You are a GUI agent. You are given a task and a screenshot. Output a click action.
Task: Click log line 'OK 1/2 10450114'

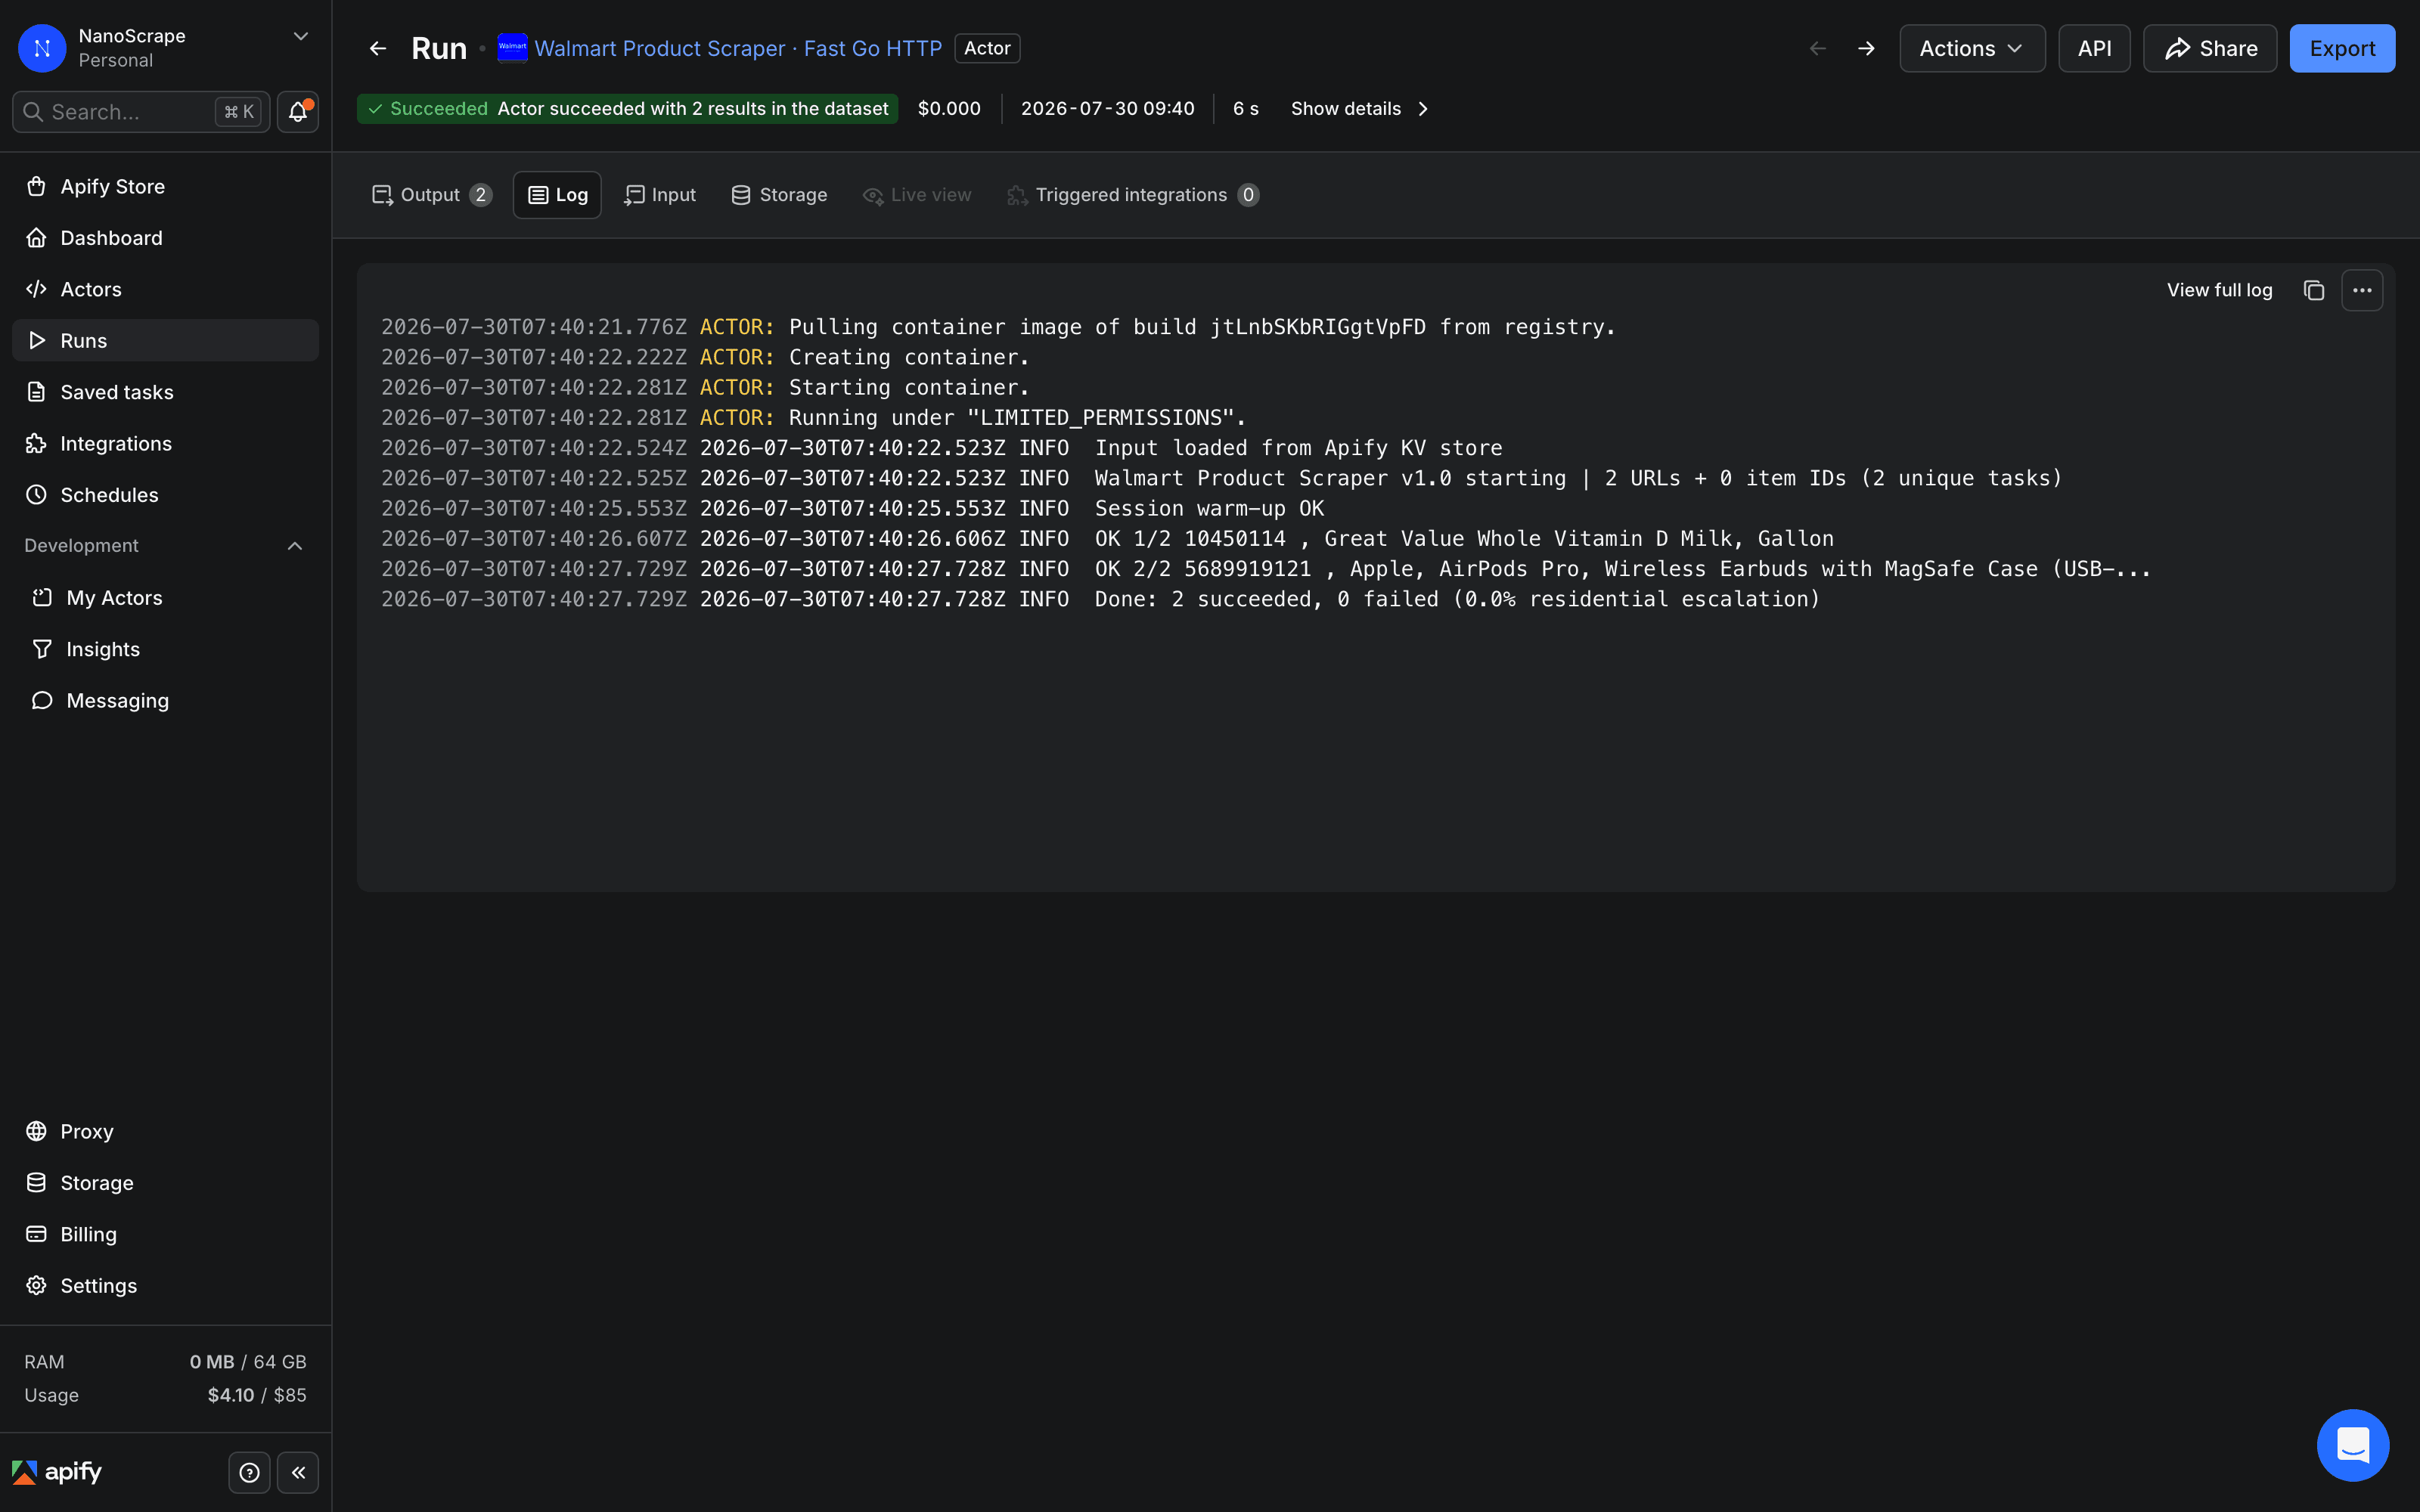point(1107,538)
